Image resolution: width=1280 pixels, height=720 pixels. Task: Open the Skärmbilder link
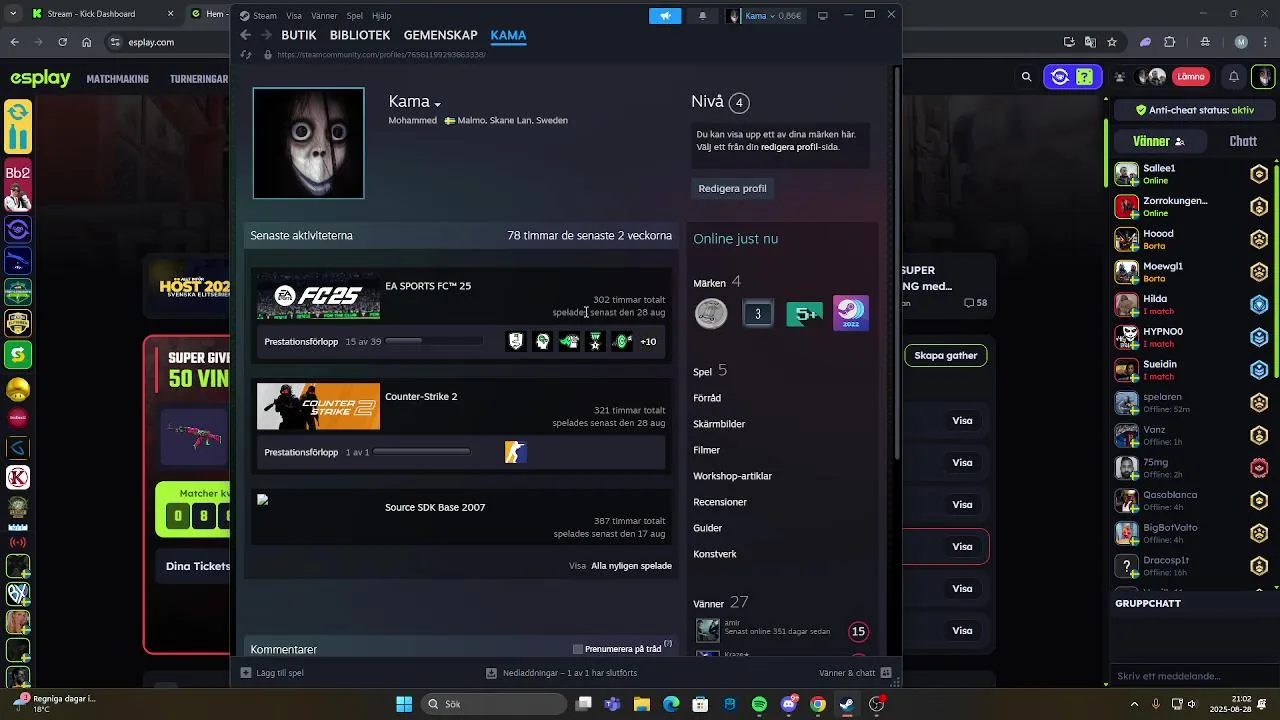tap(719, 424)
